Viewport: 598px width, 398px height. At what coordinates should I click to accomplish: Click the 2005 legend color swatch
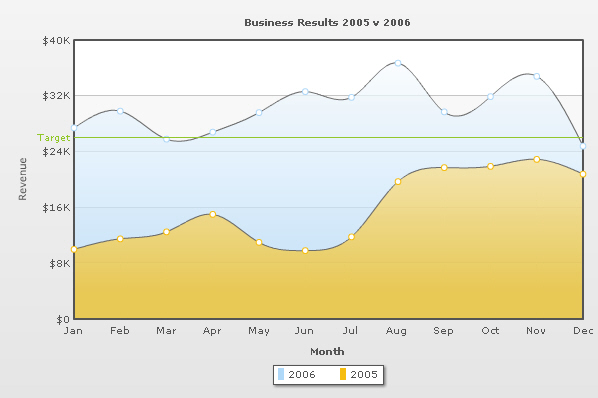[343, 374]
